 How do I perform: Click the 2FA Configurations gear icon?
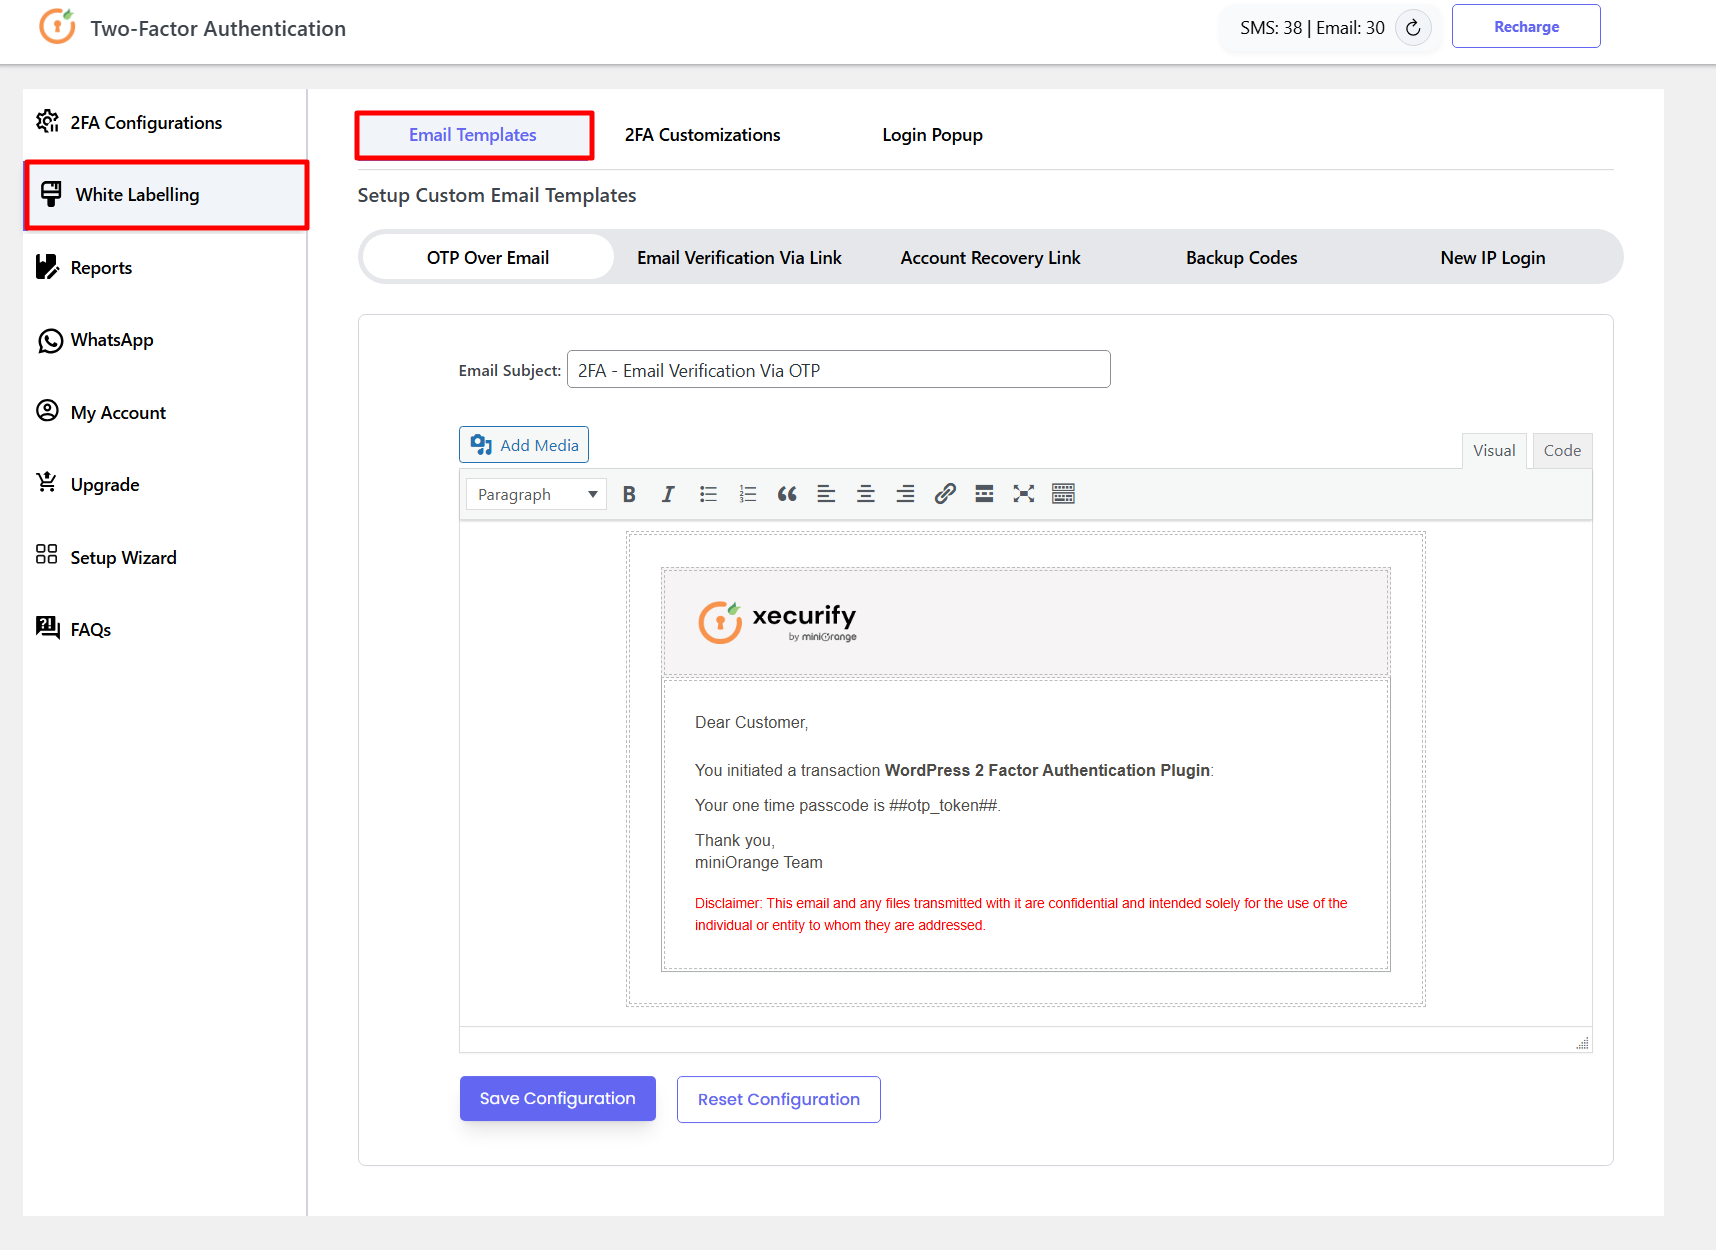[47, 121]
